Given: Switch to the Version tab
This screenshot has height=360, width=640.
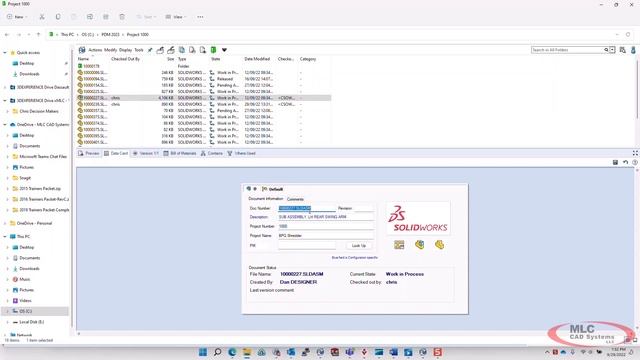Looking at the screenshot, I should pos(146,153).
